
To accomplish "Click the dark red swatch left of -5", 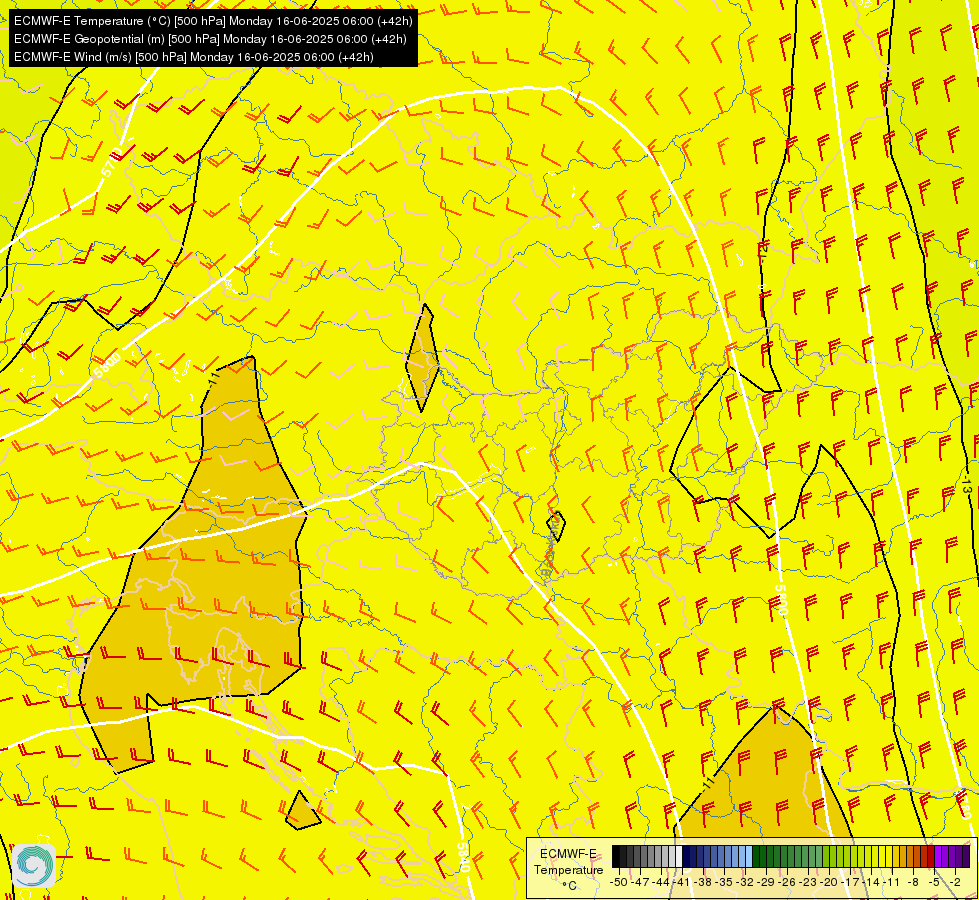I will pos(931,856).
